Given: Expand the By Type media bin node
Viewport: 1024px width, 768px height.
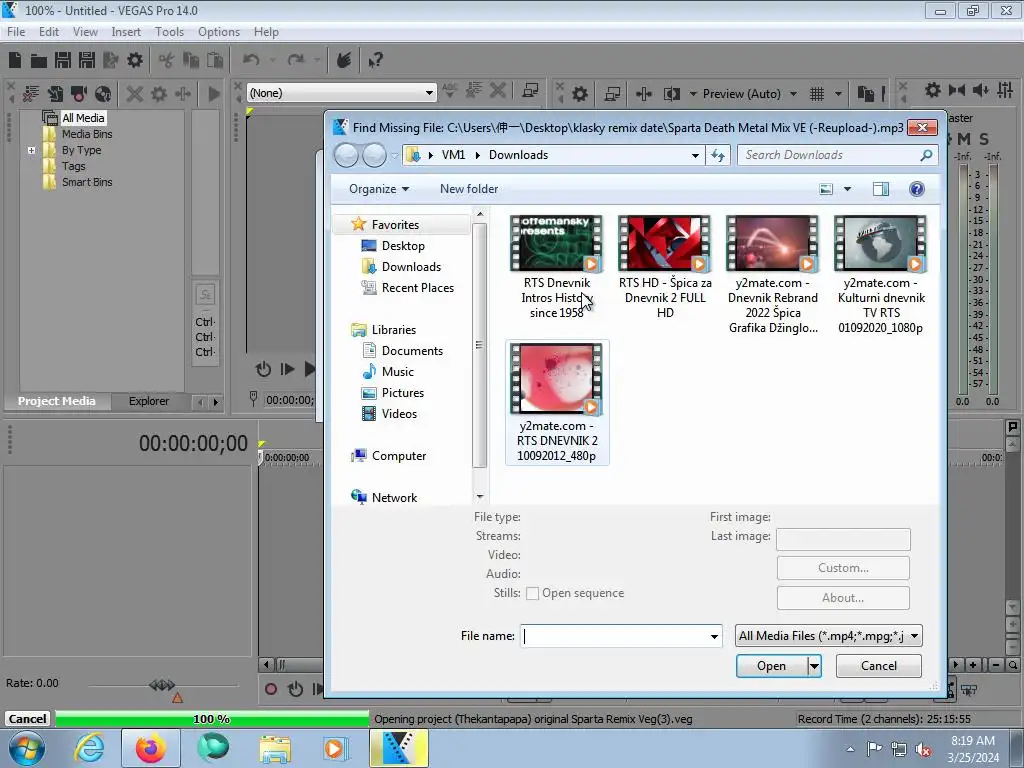Looking at the screenshot, I should tap(31, 150).
